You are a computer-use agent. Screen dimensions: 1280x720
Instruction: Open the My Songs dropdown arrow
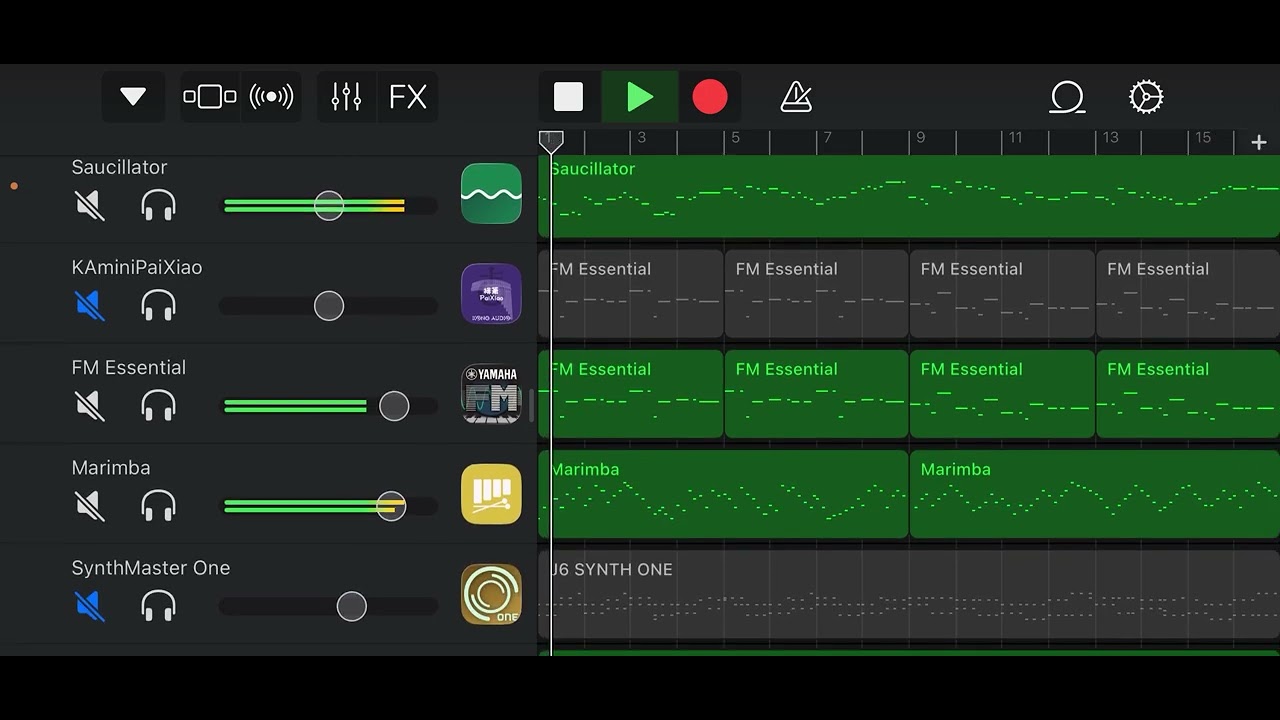(x=133, y=97)
